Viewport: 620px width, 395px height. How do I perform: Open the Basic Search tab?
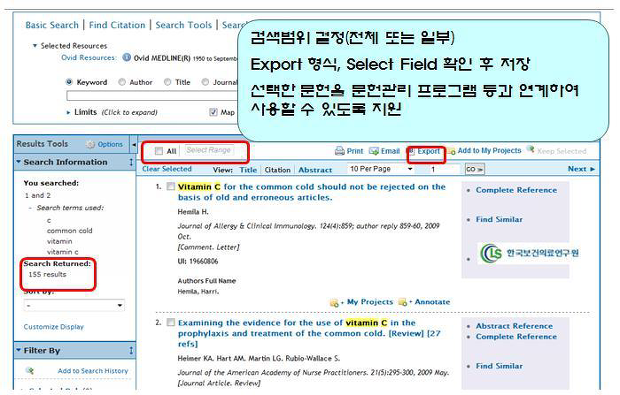tap(52, 25)
